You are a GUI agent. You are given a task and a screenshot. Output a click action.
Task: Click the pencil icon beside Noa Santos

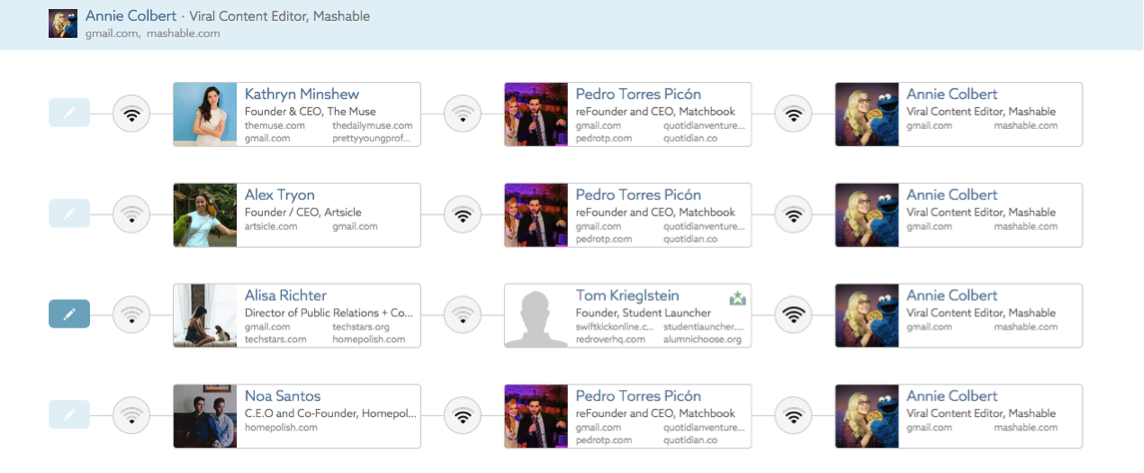point(69,414)
